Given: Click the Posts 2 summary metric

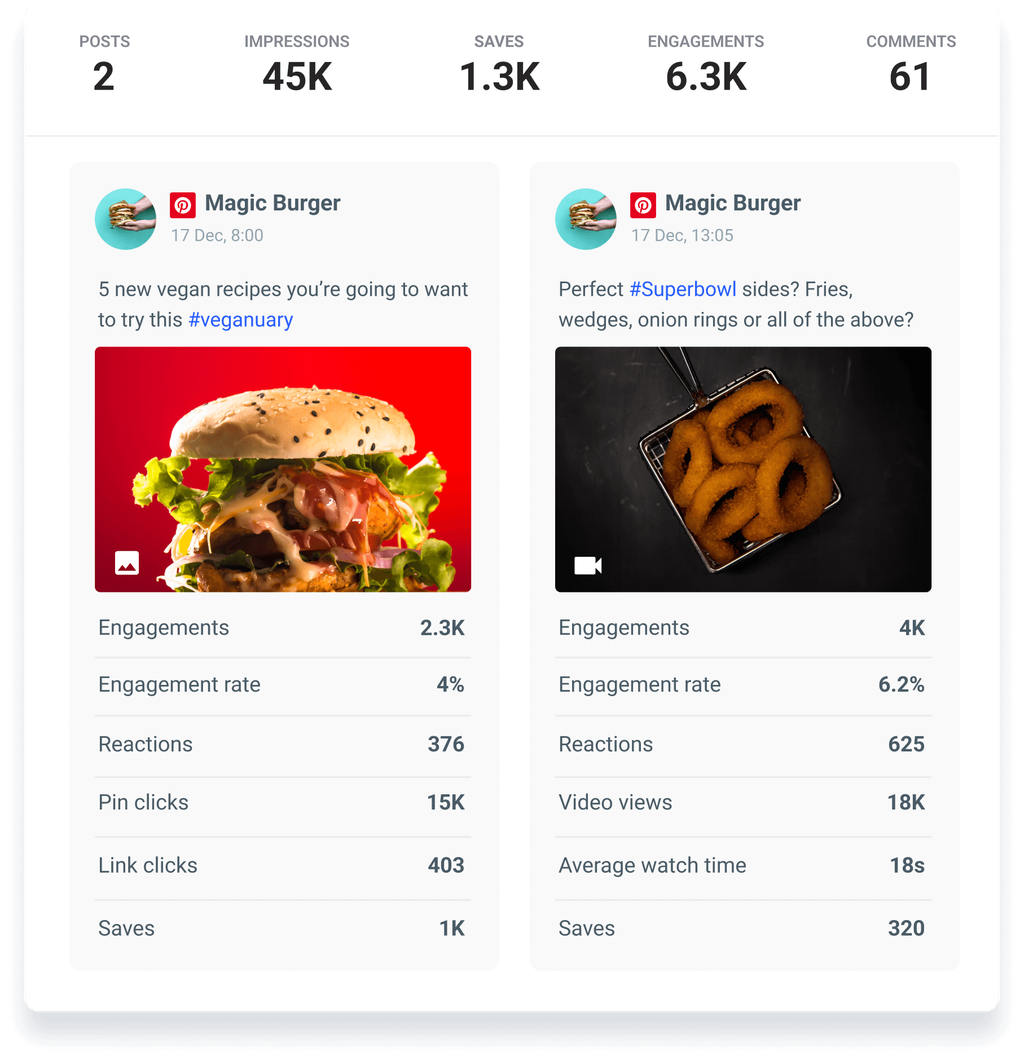Looking at the screenshot, I should (x=104, y=64).
